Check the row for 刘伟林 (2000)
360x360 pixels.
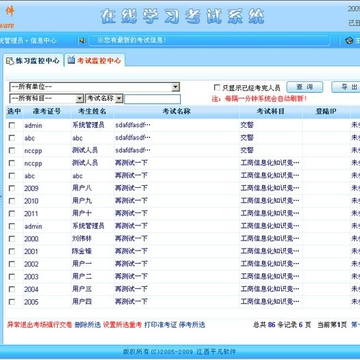[12, 239]
